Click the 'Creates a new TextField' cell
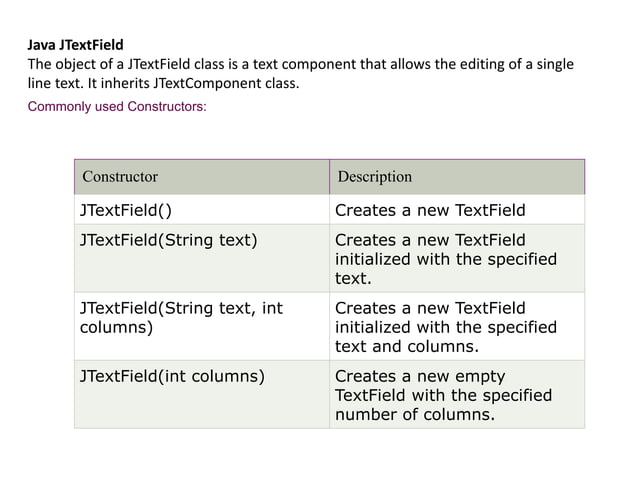Image resolution: width=638 pixels, height=478 pixels. pos(430,210)
